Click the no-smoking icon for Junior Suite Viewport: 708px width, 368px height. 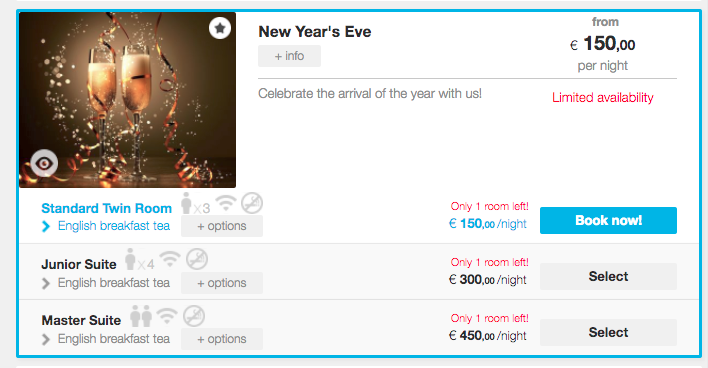coord(197,259)
